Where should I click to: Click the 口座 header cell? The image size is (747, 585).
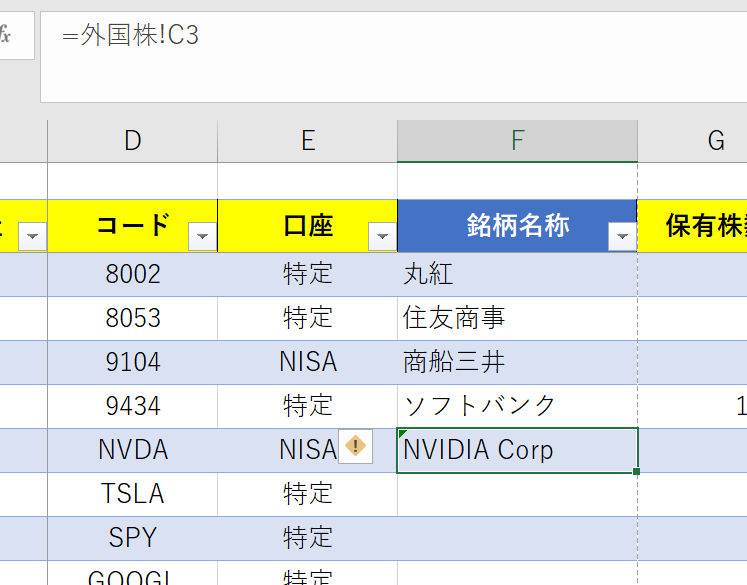(x=308, y=226)
